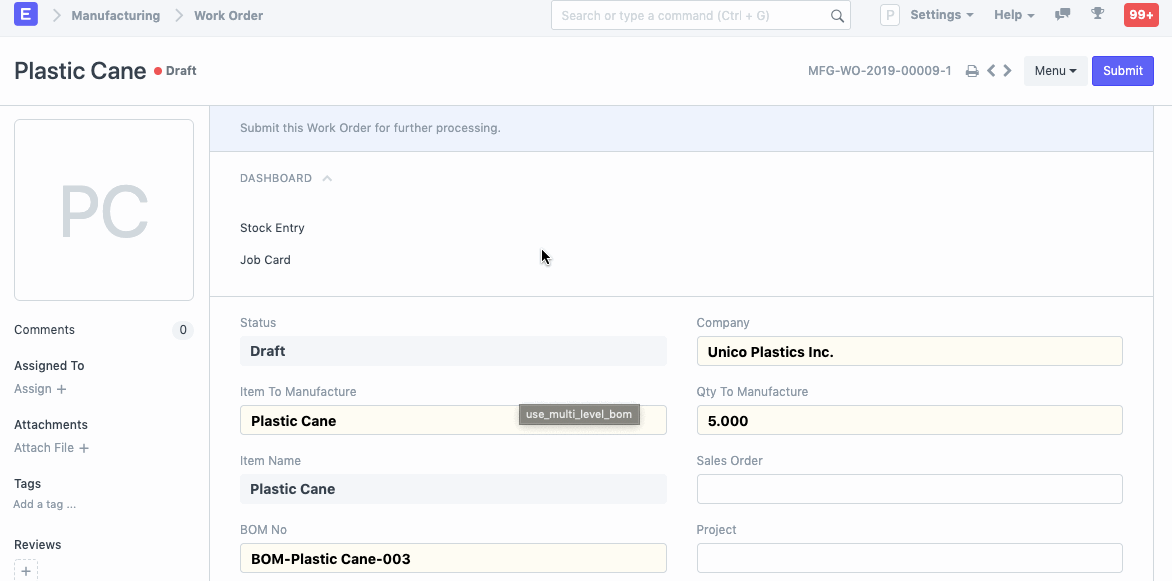Go to previous document arrow

click(991, 71)
